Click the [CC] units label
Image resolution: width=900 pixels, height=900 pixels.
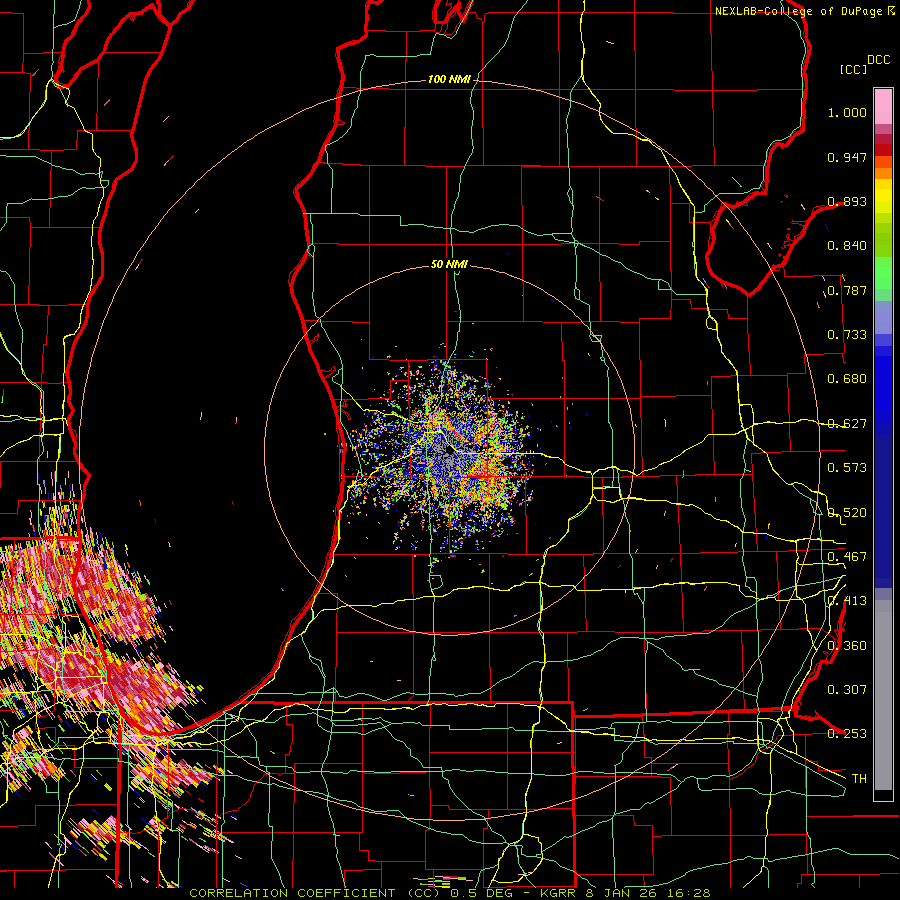point(853,69)
